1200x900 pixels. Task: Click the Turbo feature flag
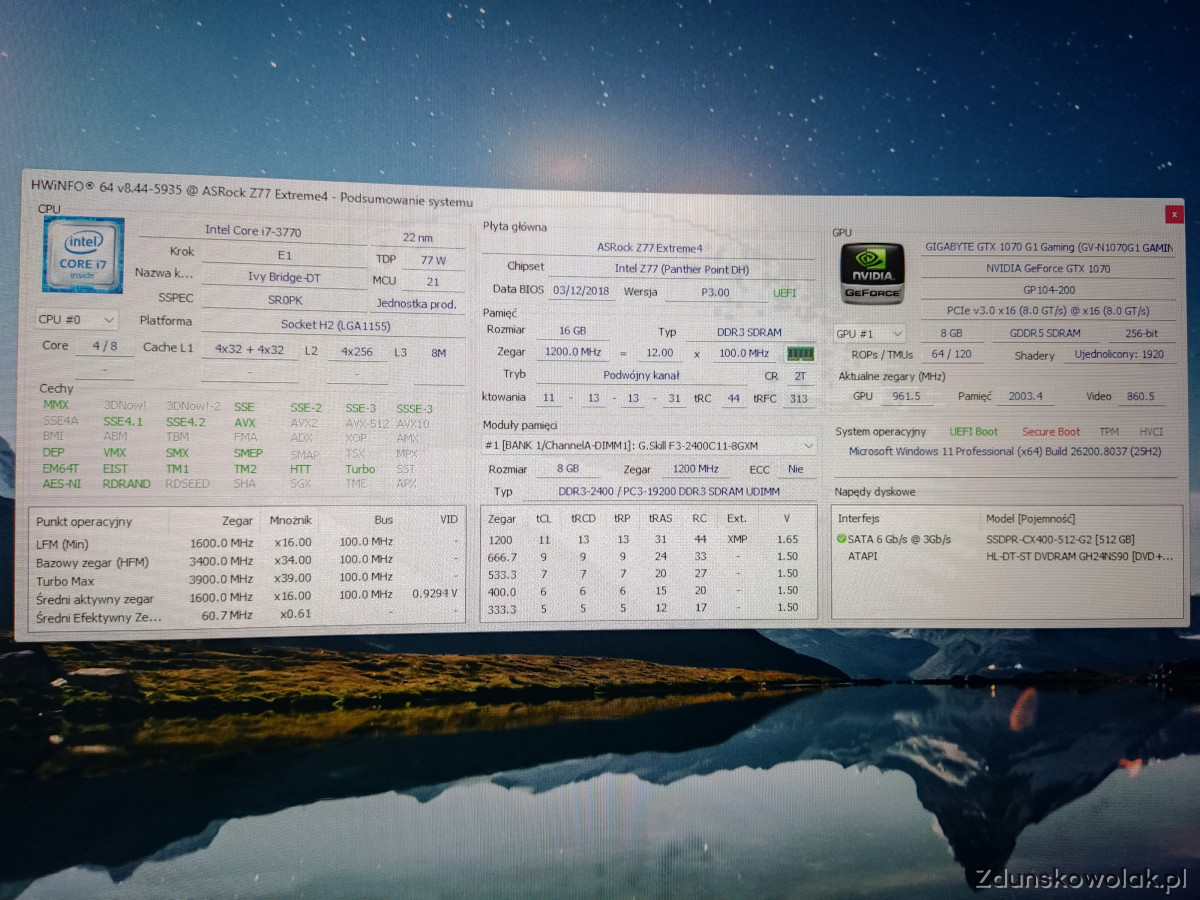[360, 469]
